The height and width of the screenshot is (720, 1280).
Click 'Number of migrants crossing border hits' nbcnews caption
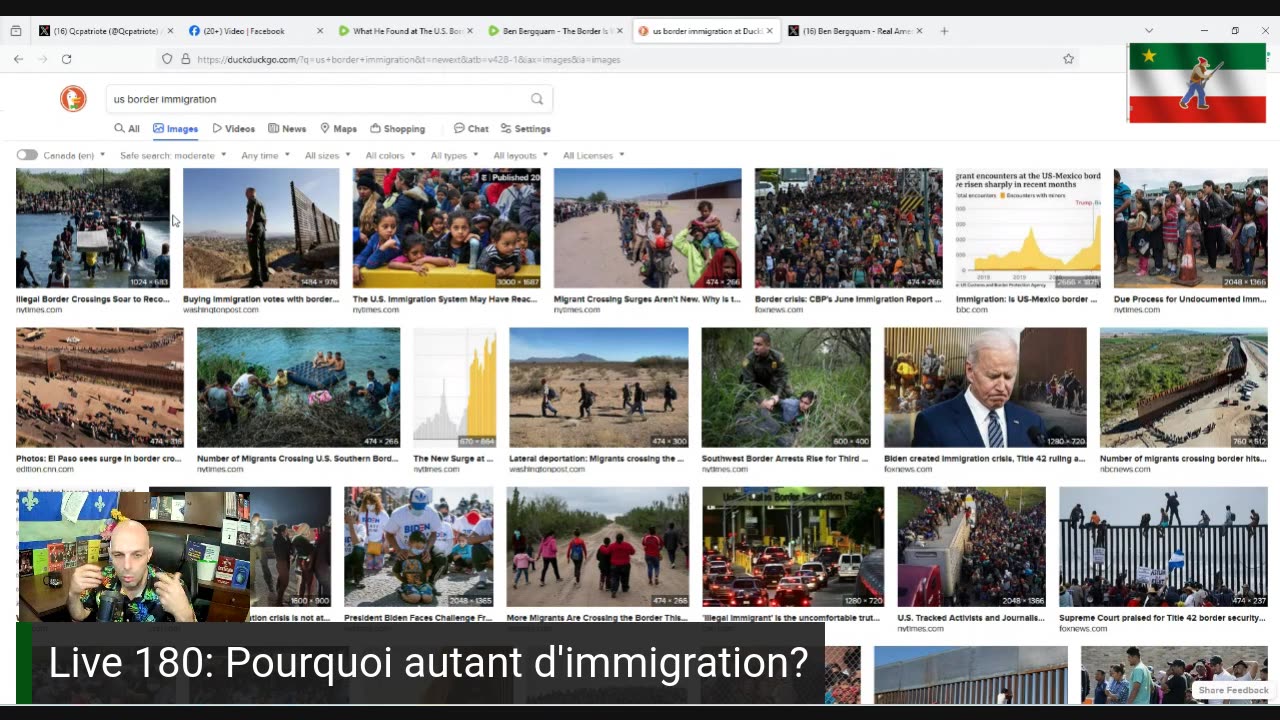click(1183, 458)
